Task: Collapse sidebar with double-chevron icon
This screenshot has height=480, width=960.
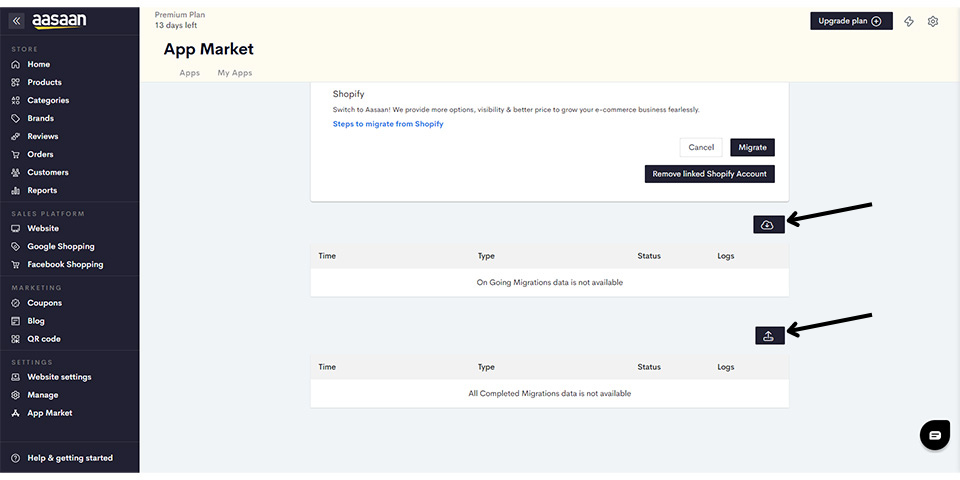Action: tap(17, 21)
